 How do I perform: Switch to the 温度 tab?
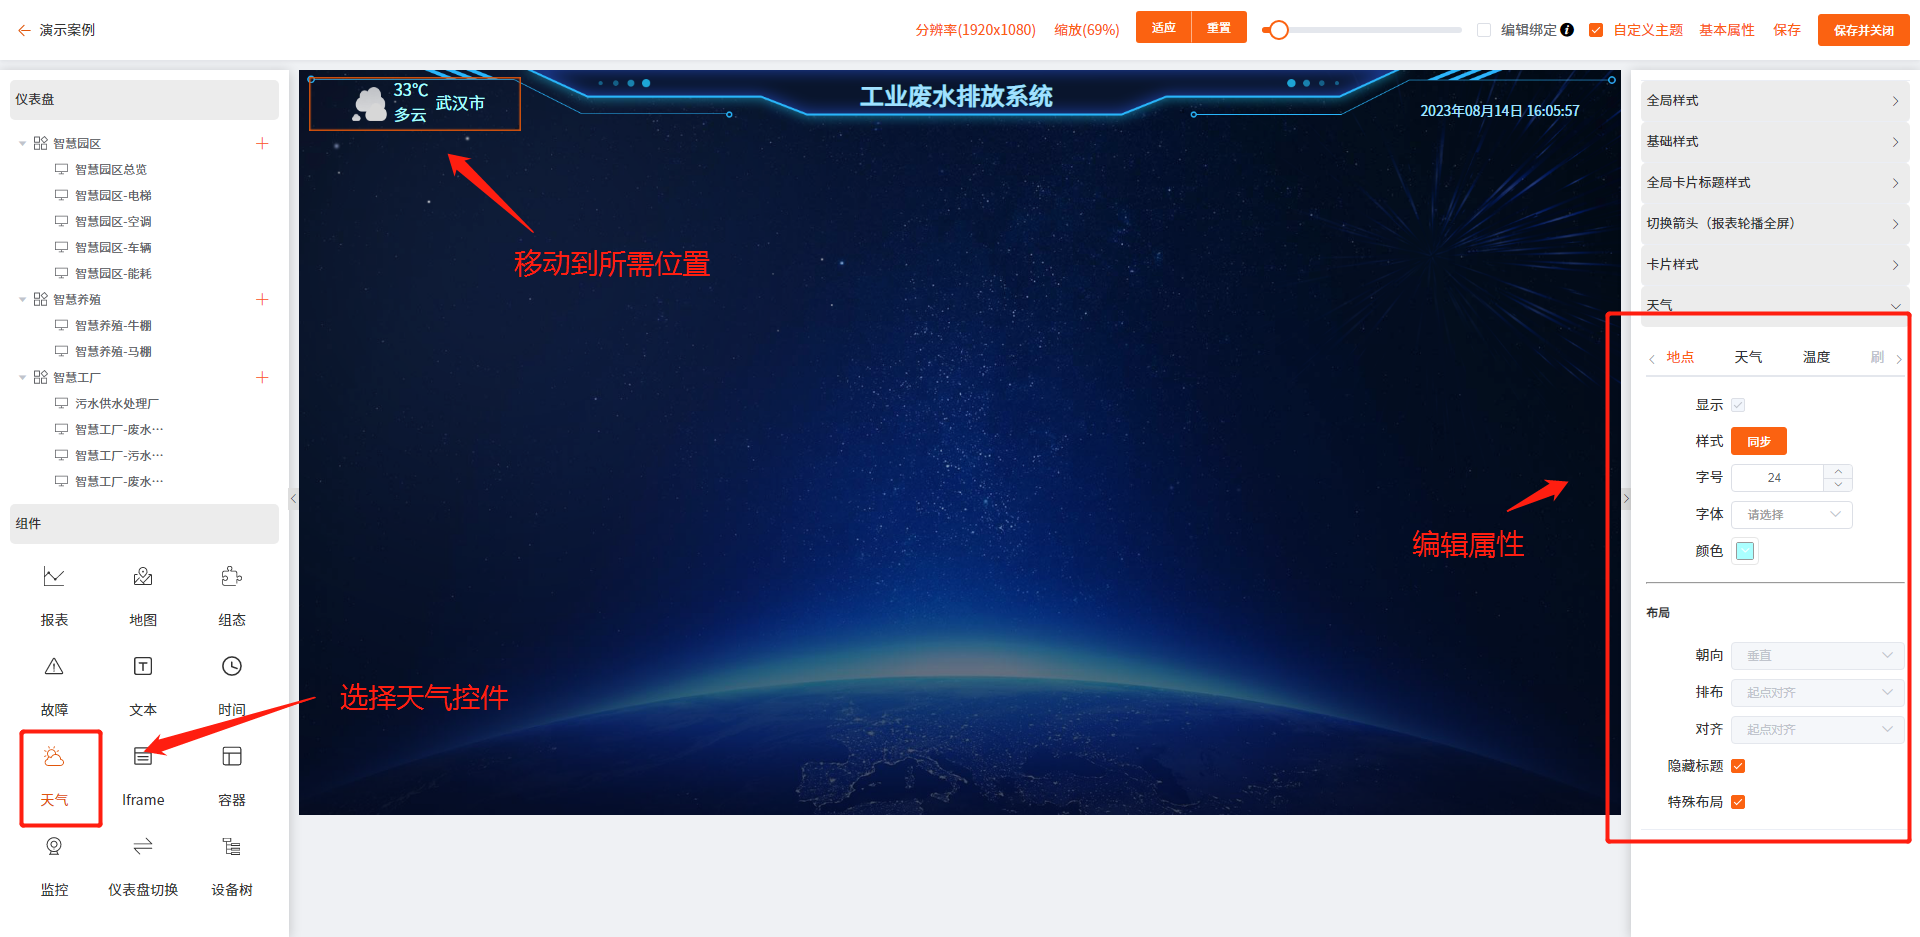tap(1816, 357)
